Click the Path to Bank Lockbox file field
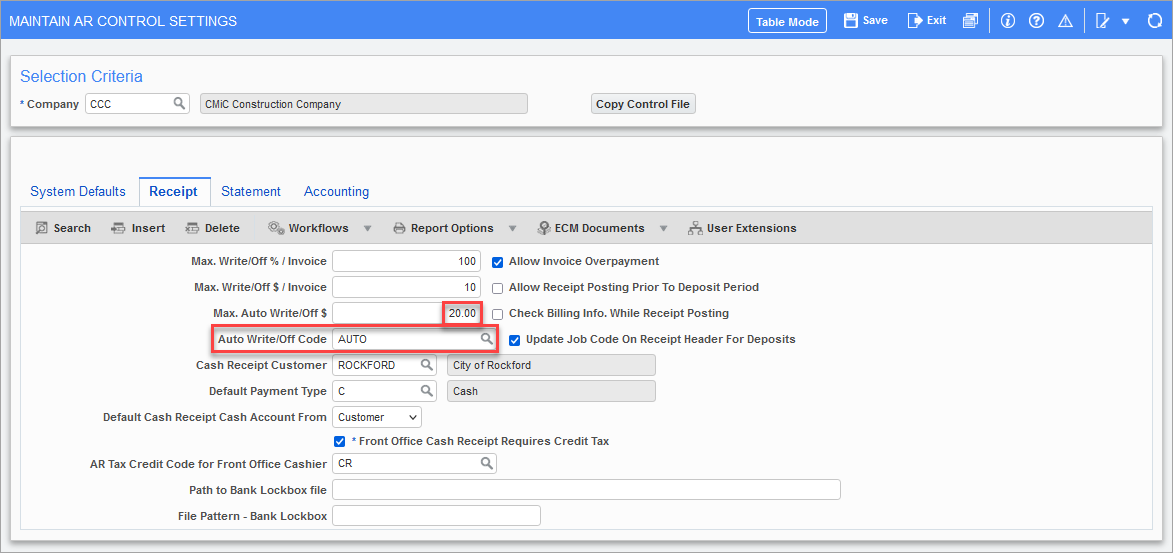Viewport: 1173px width, 553px height. coord(586,489)
